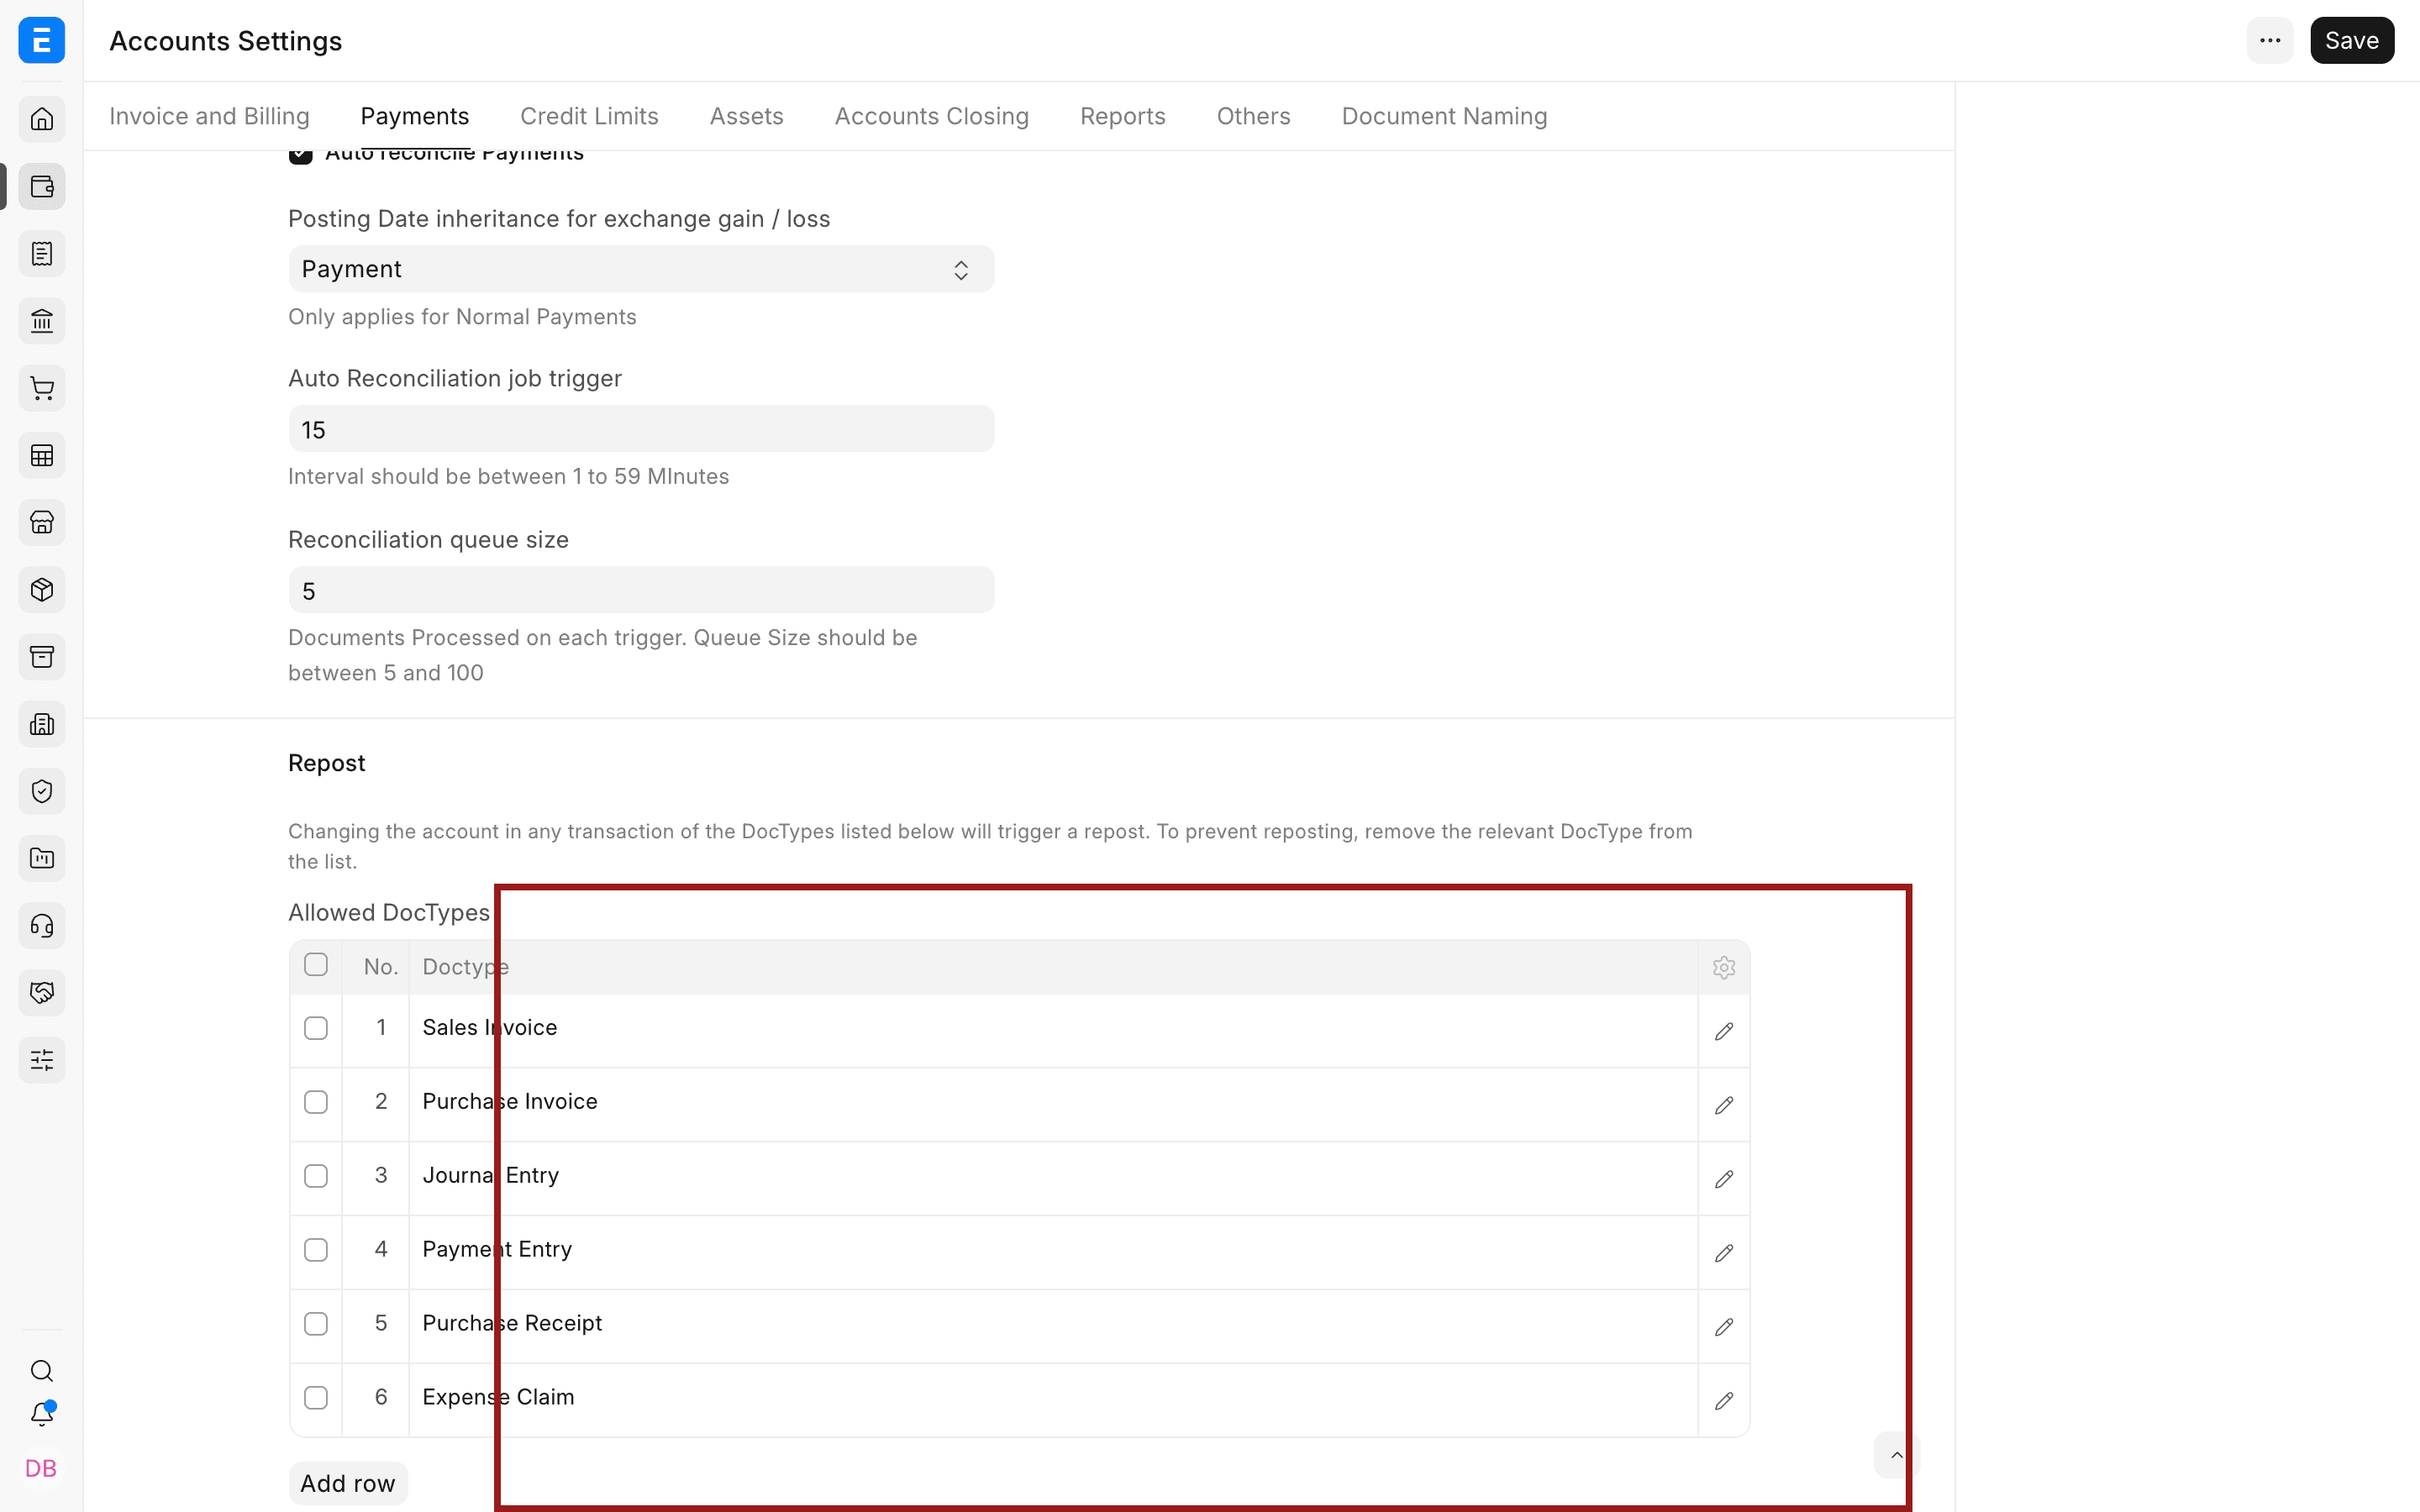Switch to Reports tab

1122,116
